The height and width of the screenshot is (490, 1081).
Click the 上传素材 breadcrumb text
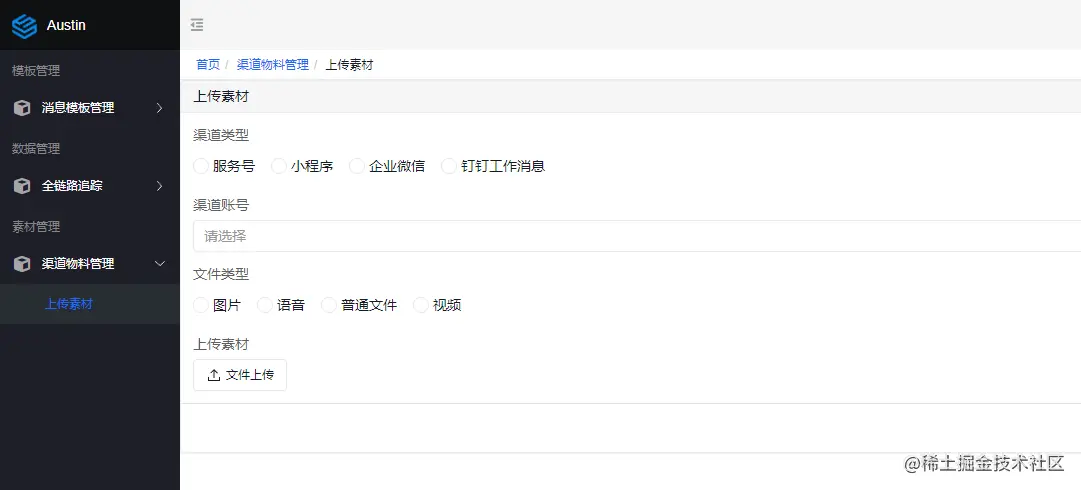(350, 65)
